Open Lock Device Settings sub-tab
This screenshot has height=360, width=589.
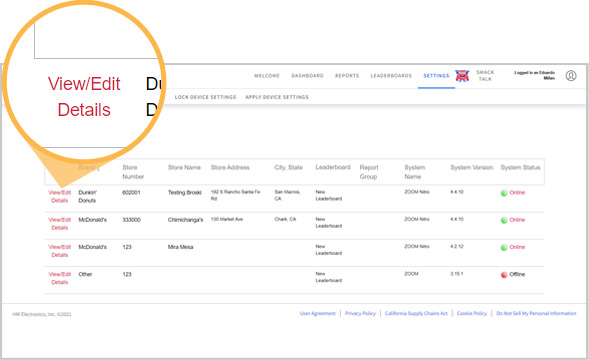tap(205, 97)
